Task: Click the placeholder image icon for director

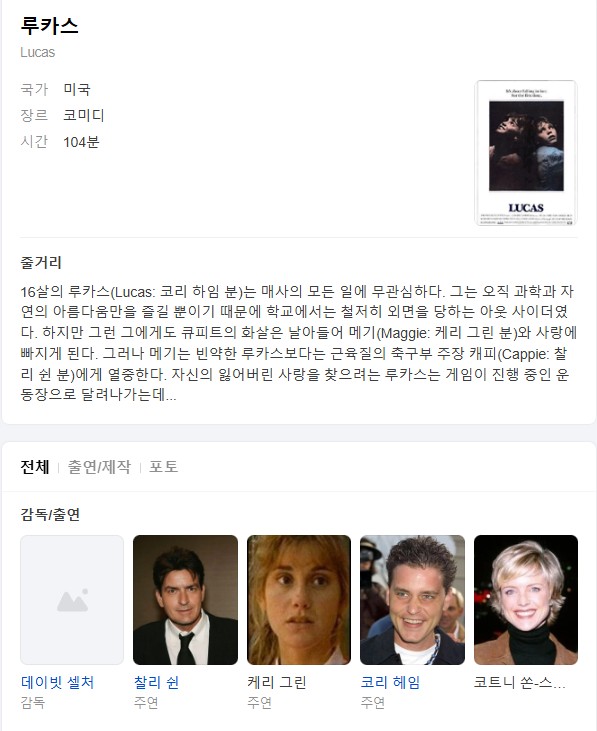Action: click(x=72, y=600)
